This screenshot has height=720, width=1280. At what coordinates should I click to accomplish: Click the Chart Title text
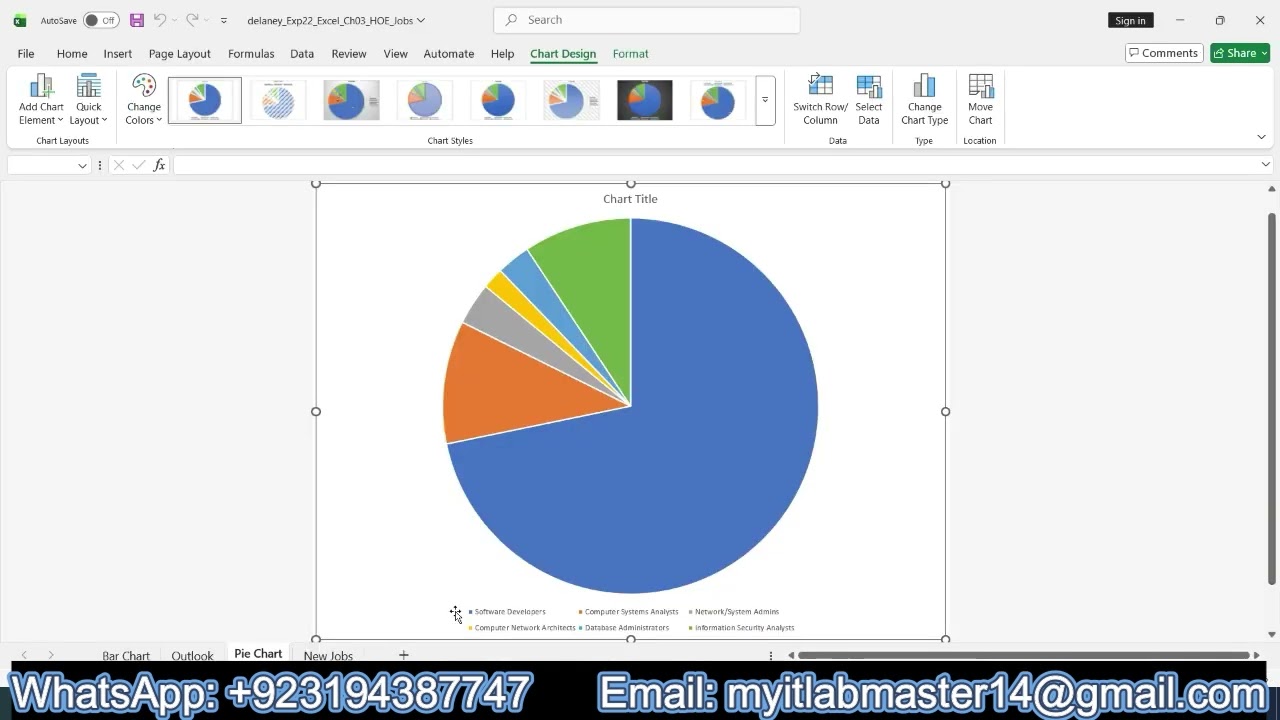(630, 199)
